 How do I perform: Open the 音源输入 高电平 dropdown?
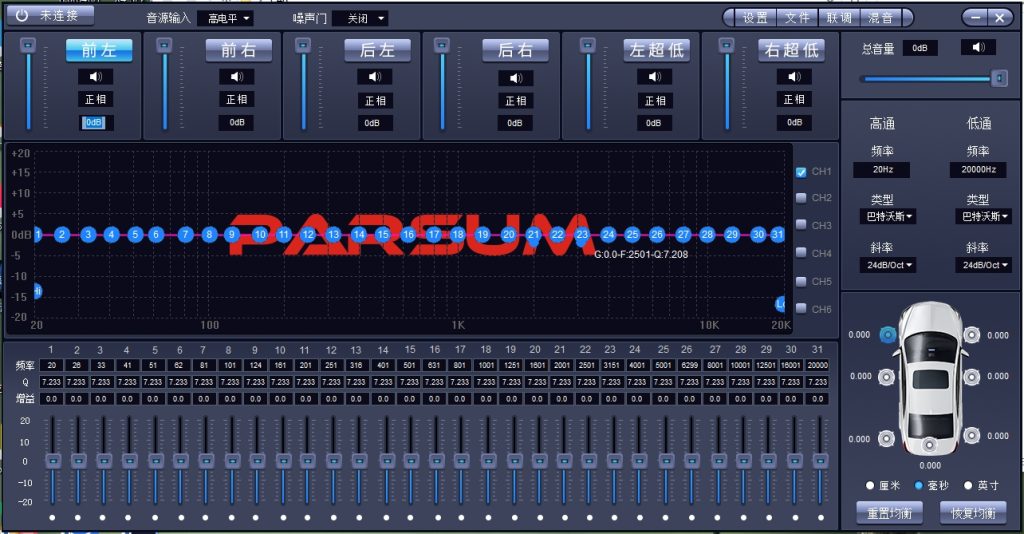point(225,18)
